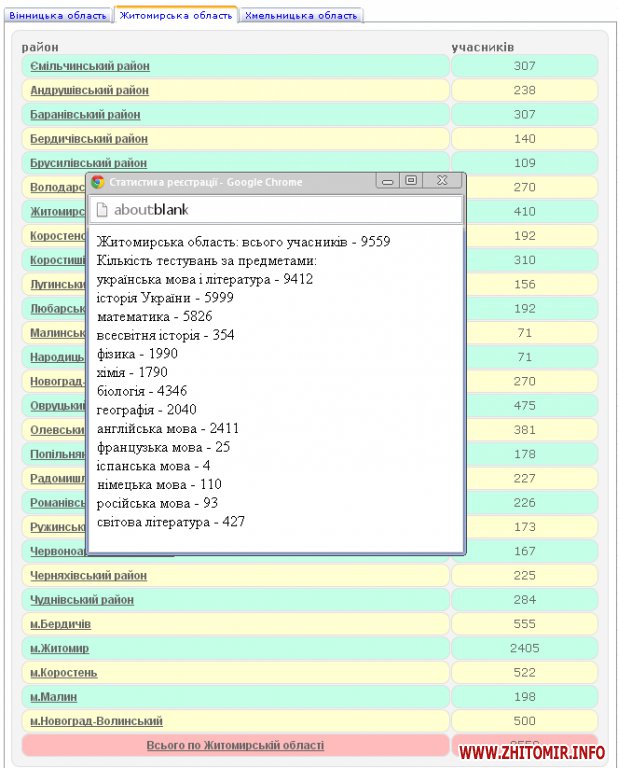Screen dimensions: 618x768
Task: Select the Житомирська область tab
Action: coord(175,16)
